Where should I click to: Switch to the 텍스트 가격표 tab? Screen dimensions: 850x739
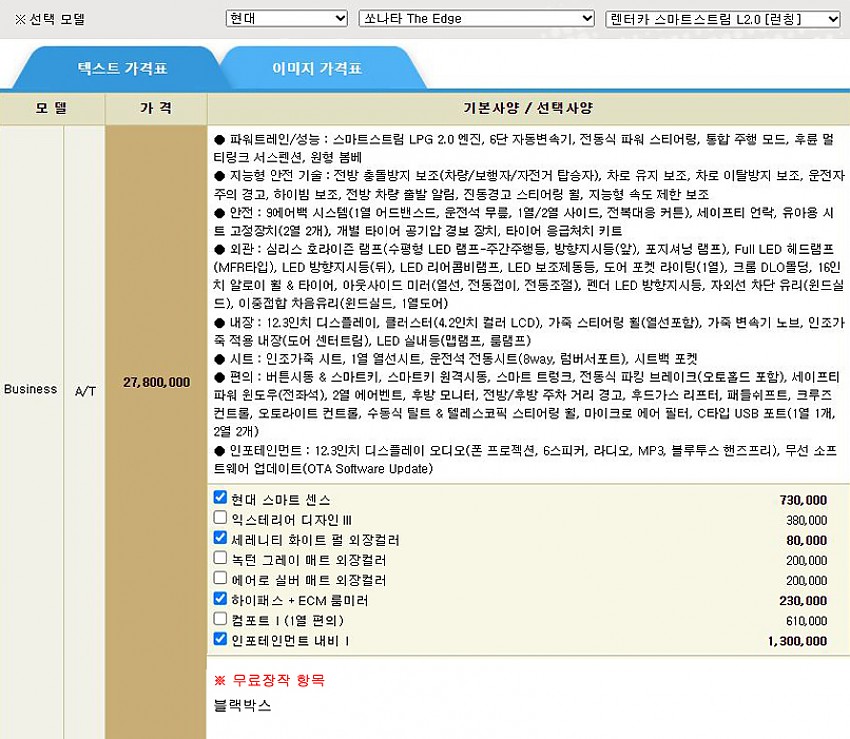coord(122,69)
